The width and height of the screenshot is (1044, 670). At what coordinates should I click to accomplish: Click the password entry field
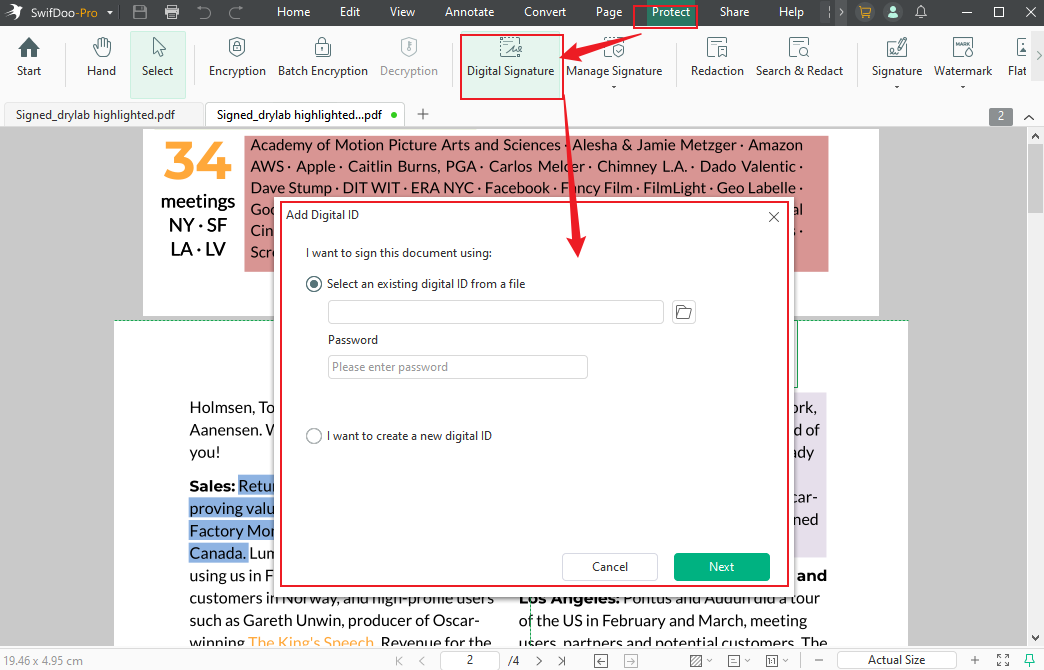(457, 367)
